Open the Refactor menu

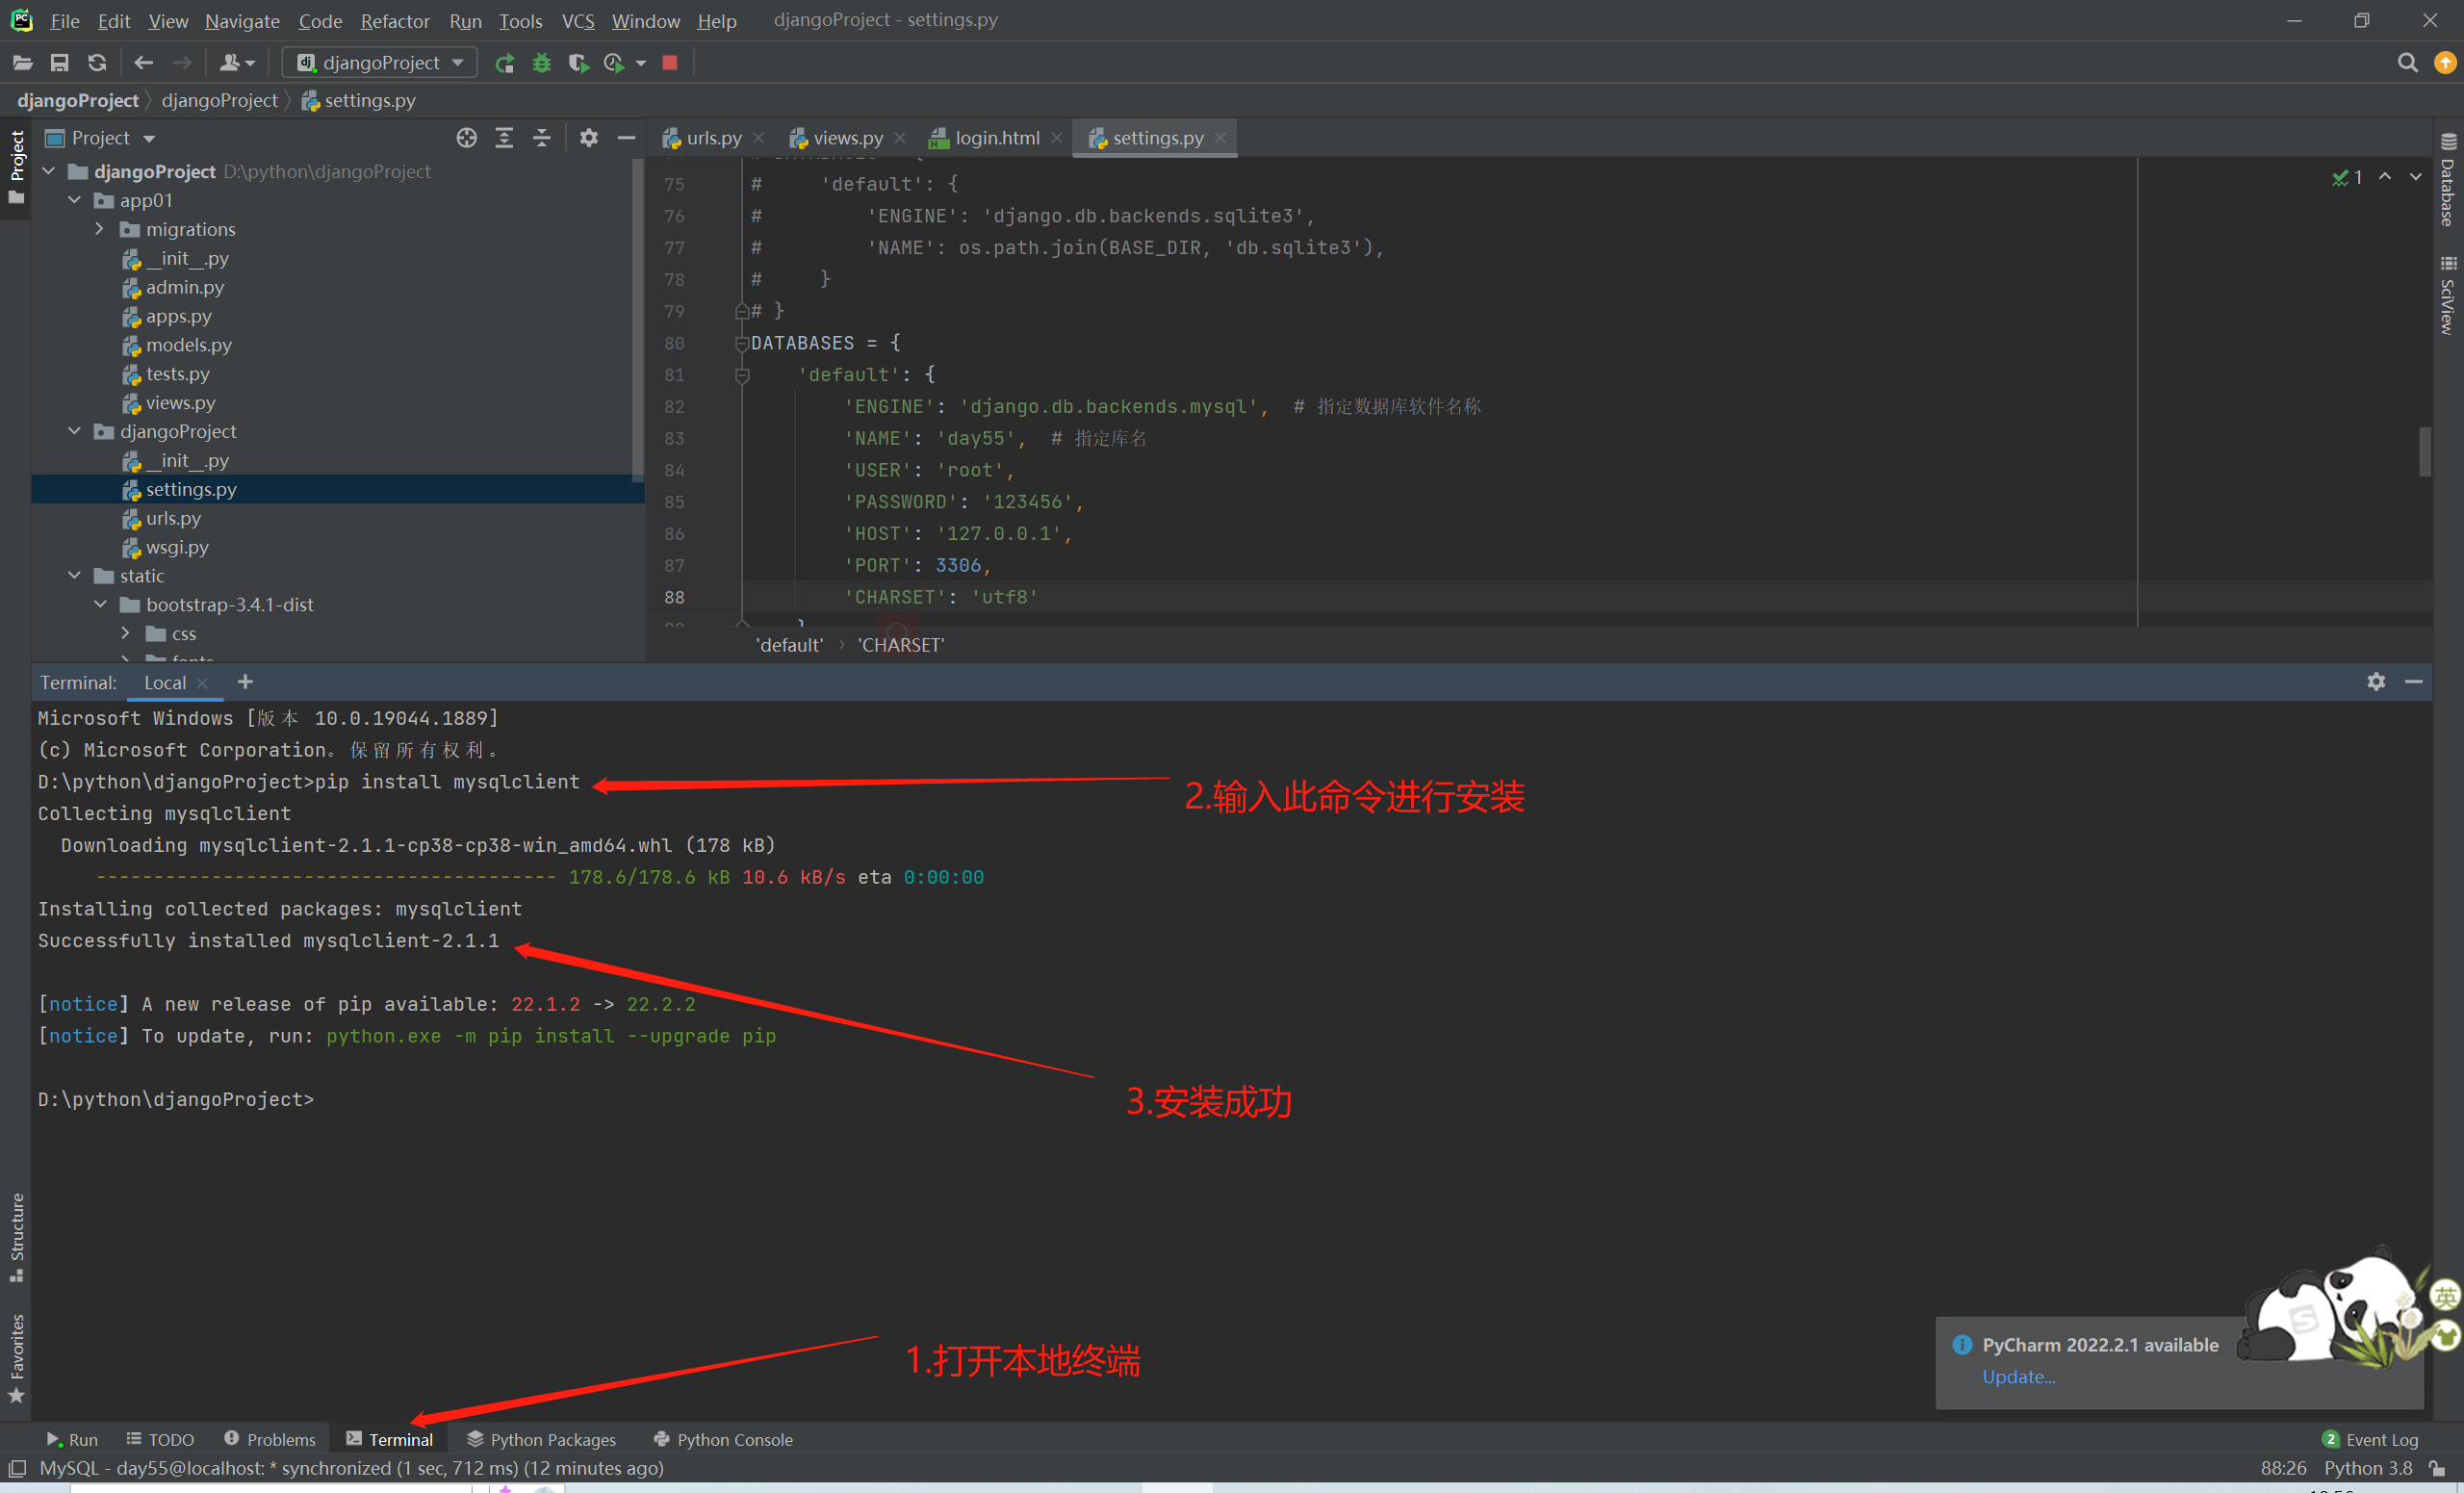(x=394, y=21)
